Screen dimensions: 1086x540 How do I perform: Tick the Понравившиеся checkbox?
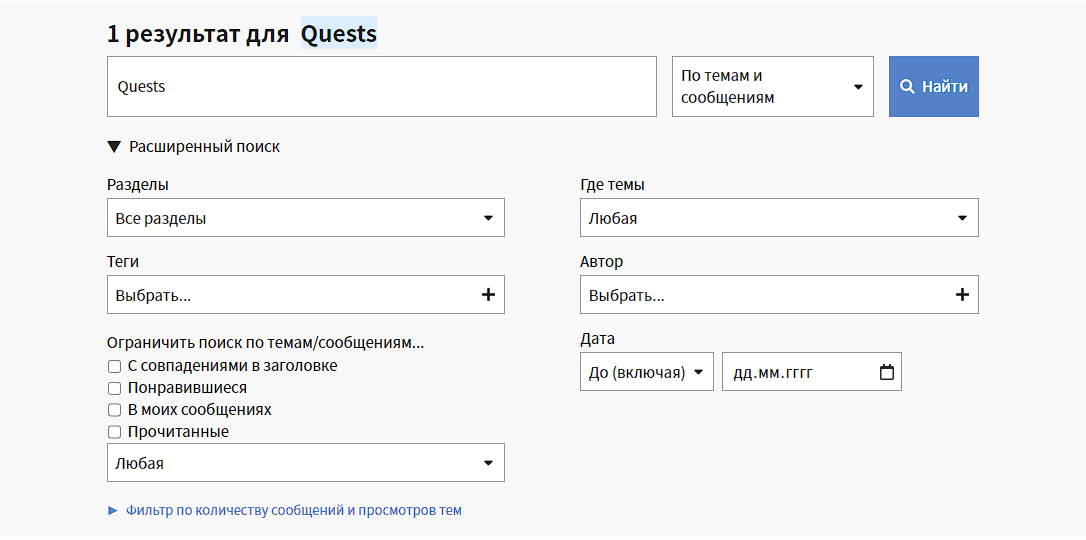[x=115, y=388]
